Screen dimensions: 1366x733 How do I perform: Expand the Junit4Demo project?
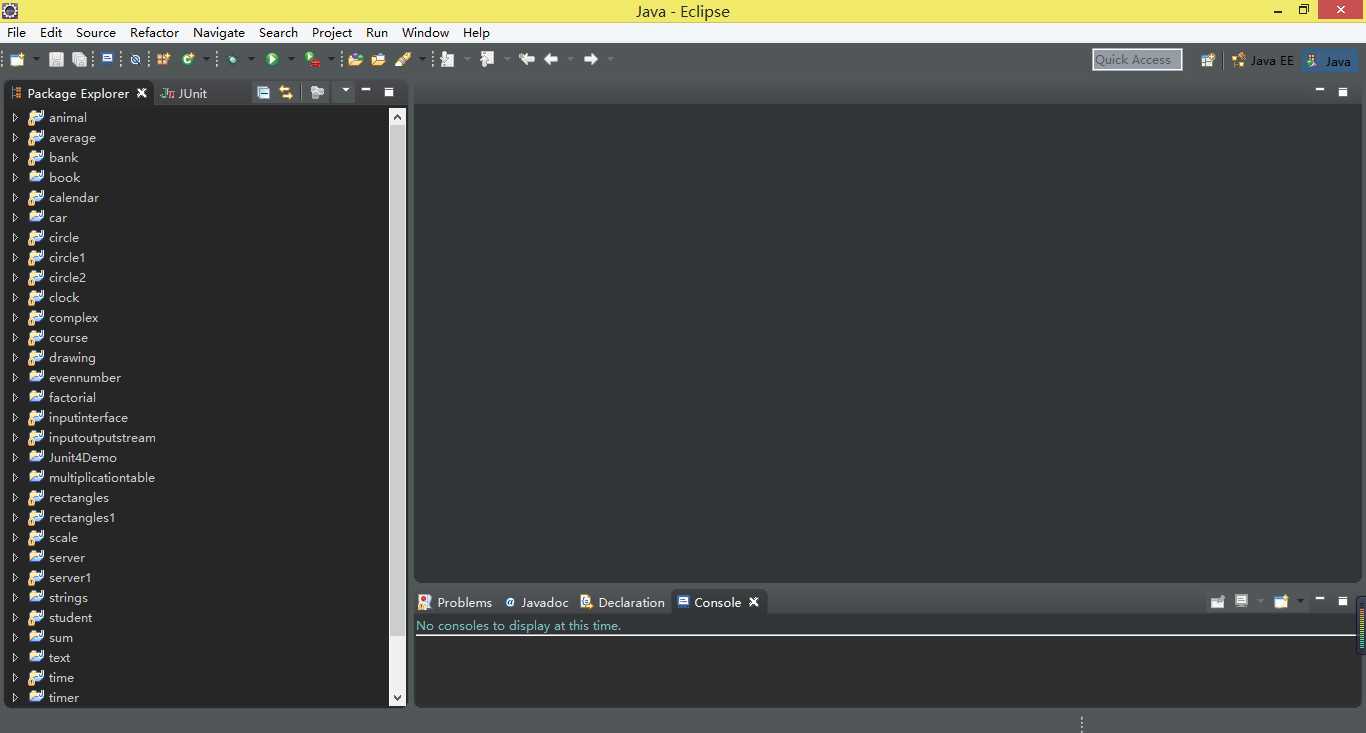point(15,457)
